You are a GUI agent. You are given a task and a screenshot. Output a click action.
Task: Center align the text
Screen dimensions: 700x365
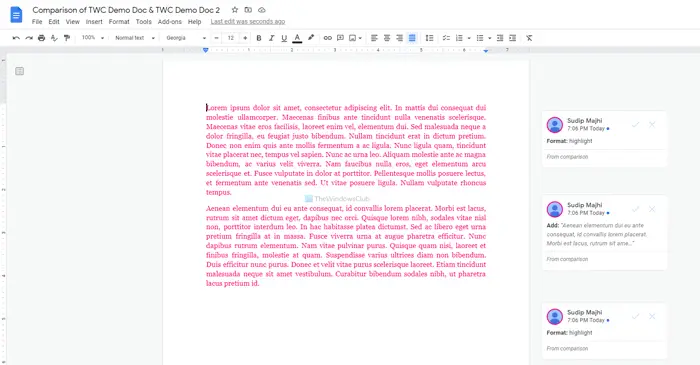pos(387,38)
